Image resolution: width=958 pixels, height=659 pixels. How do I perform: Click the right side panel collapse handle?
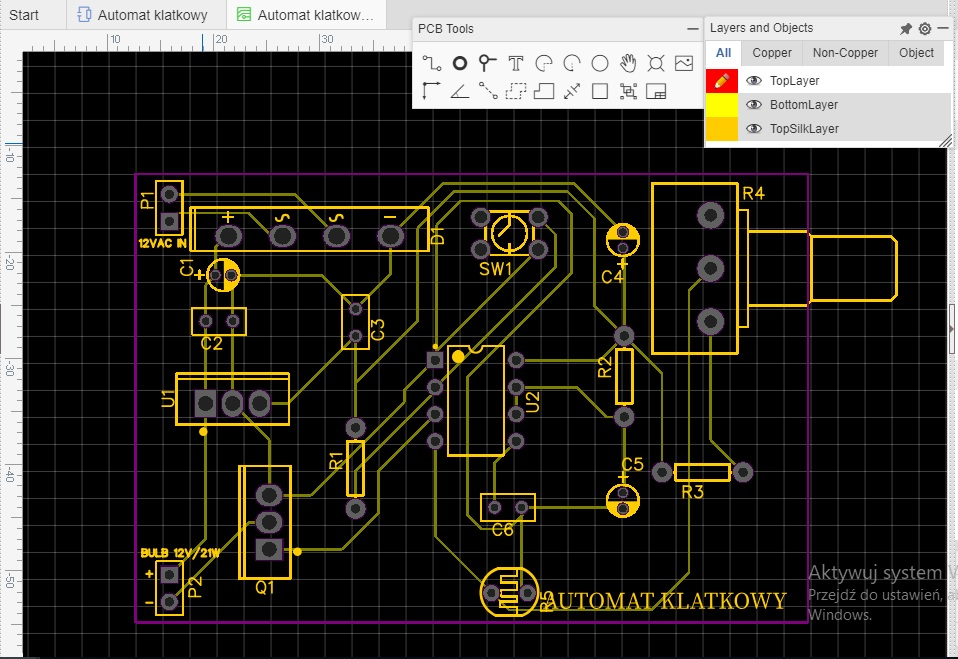(x=952, y=329)
